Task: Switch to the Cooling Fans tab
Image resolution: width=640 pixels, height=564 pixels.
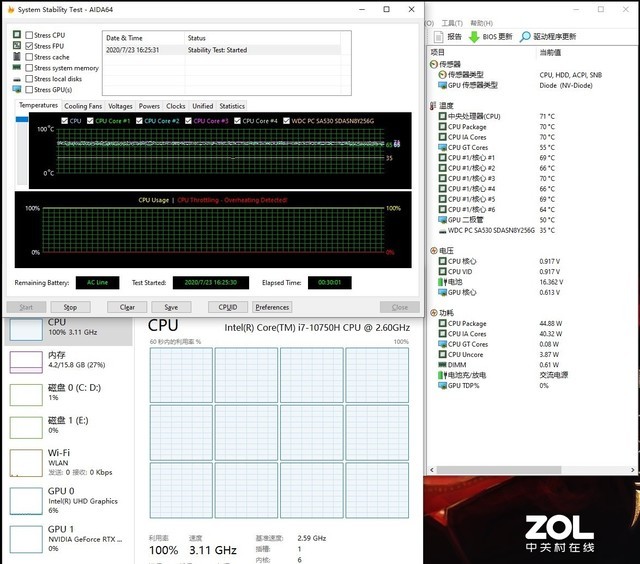Action: point(83,105)
